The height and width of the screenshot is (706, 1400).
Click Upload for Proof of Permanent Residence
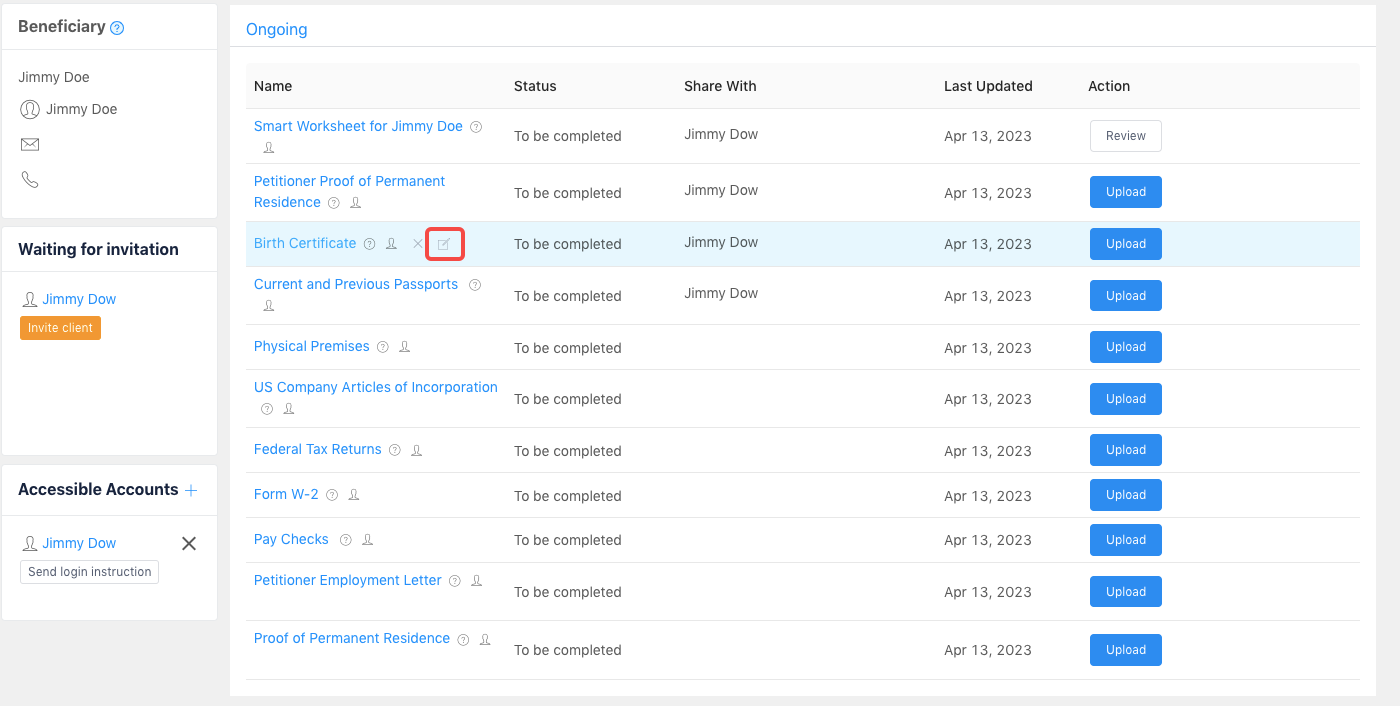tap(1125, 650)
